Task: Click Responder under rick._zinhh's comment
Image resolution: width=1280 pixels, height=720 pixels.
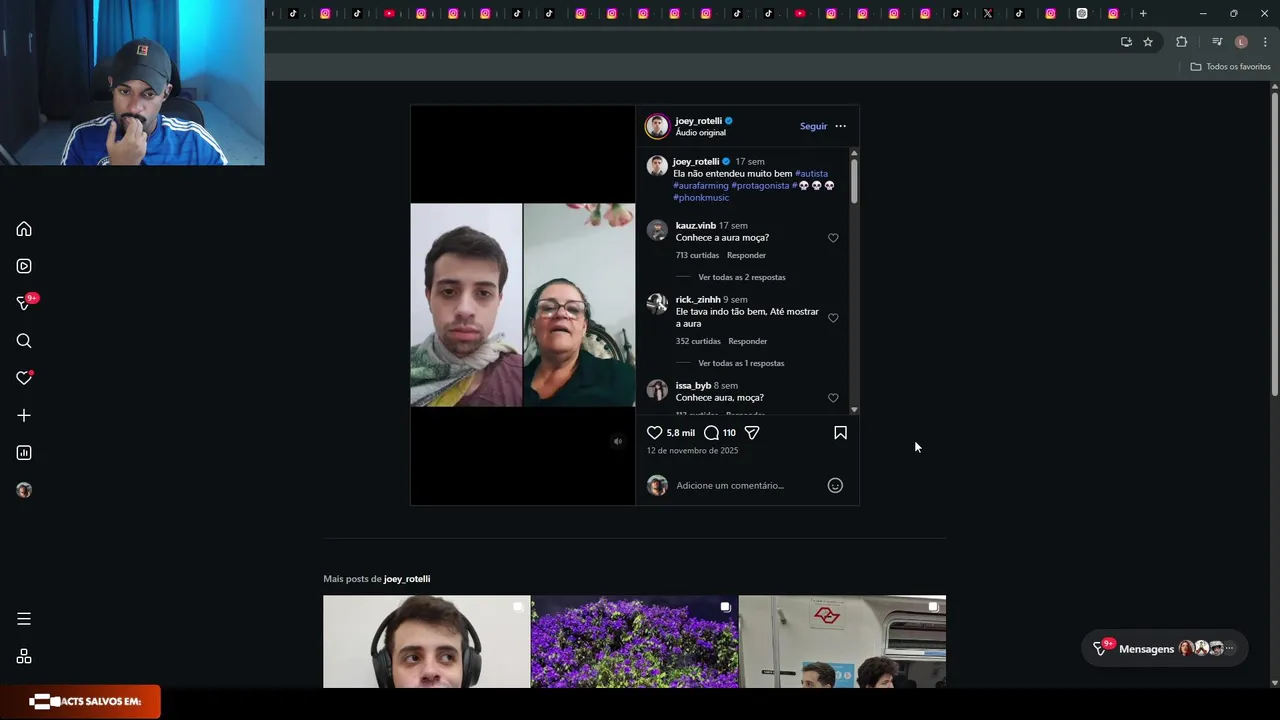Action: pos(747,341)
